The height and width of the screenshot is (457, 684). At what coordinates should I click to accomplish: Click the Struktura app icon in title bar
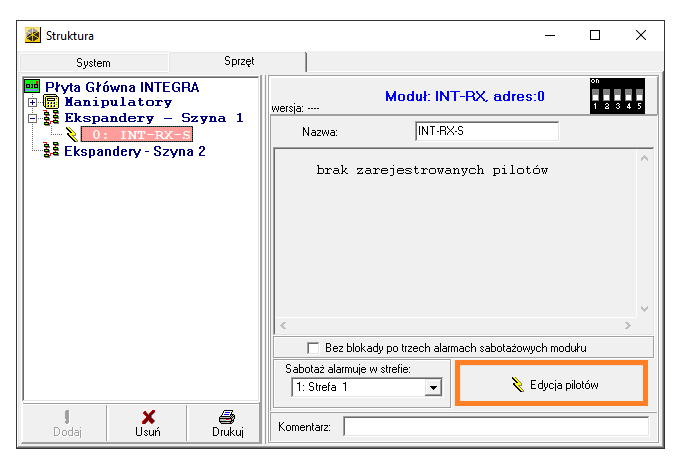(33, 35)
